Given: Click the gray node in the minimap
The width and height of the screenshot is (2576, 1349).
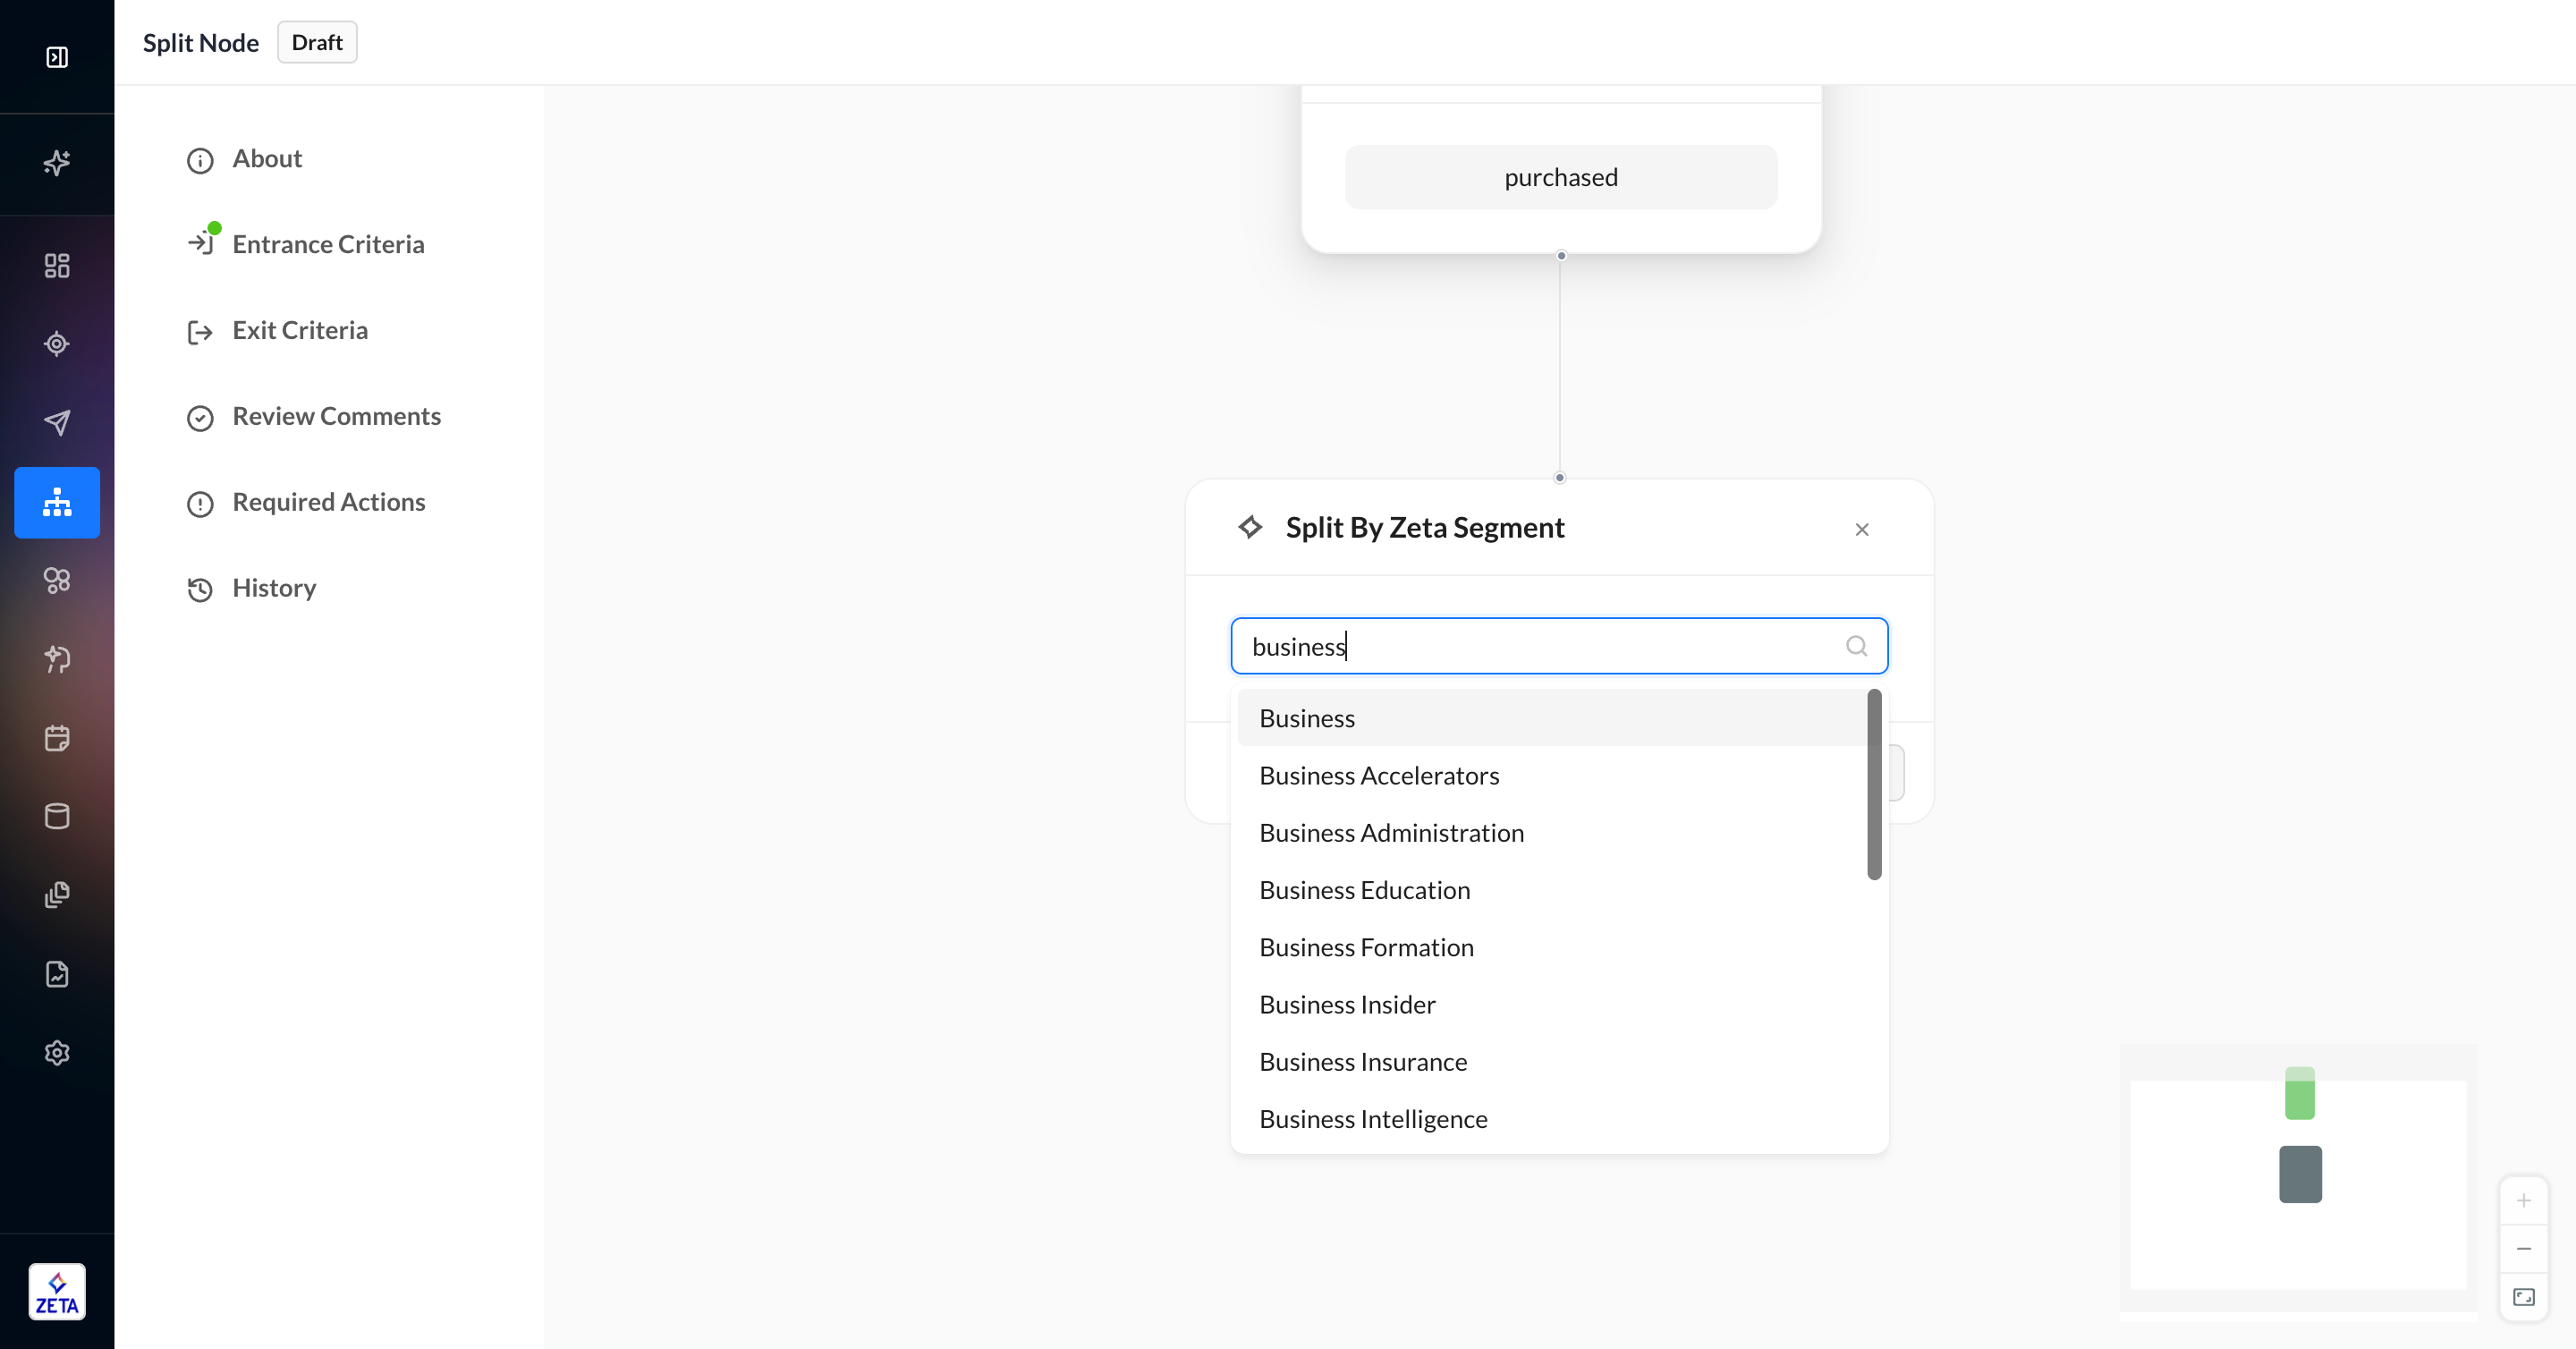Looking at the screenshot, I should click(2300, 1174).
